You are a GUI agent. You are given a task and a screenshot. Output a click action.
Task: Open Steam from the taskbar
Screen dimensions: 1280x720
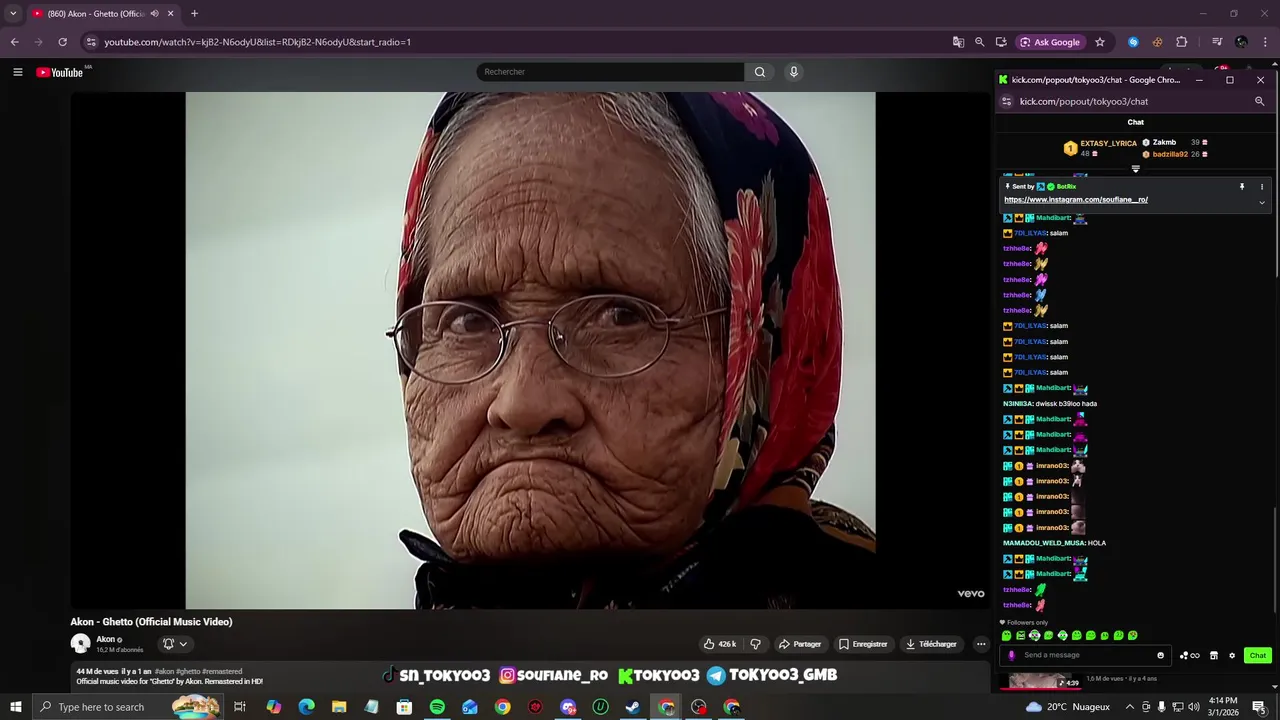coord(633,707)
